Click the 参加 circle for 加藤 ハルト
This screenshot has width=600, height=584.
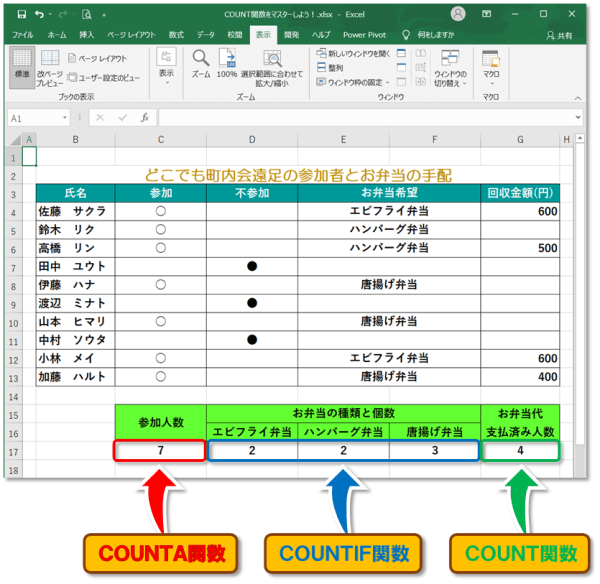161,377
